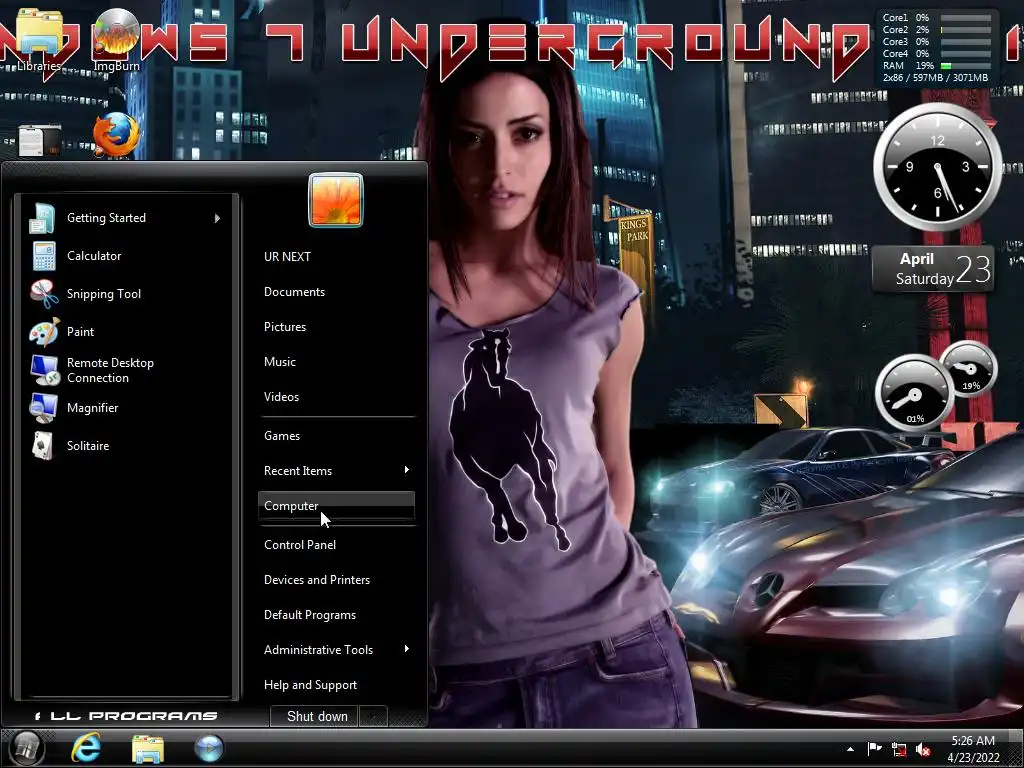Screen dimensions: 1024x768
Task: Launch Firefox from the desktop icon
Action: (116, 135)
